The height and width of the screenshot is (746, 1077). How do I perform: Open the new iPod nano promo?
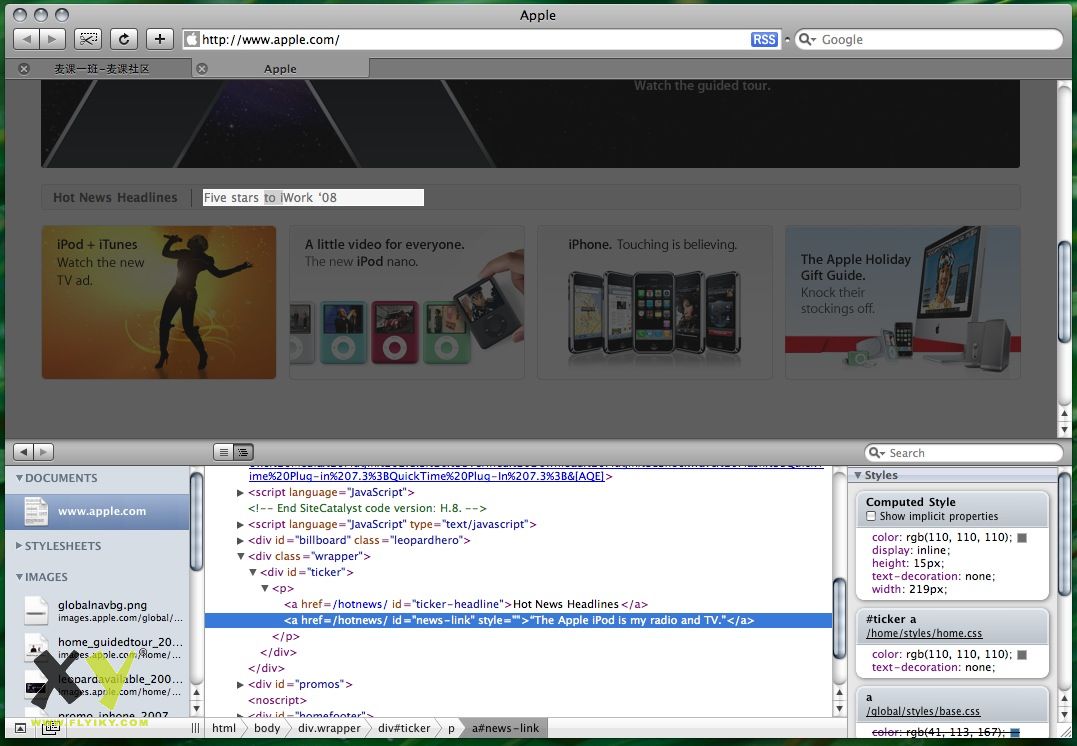(x=407, y=302)
